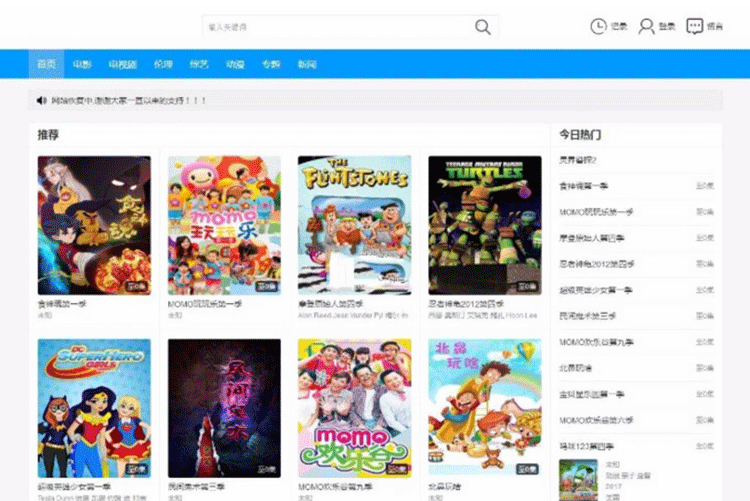Viewport: 750px width, 501px height.
Task: Click 摩登原始人第四季 title under Flintstones poster
Action: coord(331,304)
